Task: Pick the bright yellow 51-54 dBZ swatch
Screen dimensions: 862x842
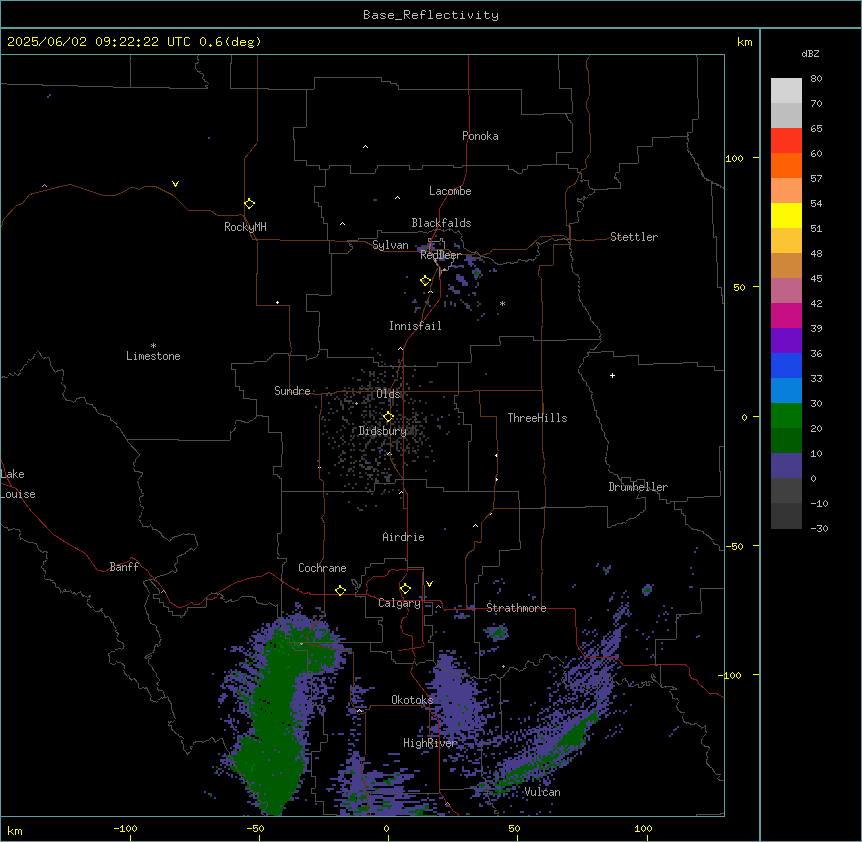Action: pyautogui.click(x=786, y=215)
